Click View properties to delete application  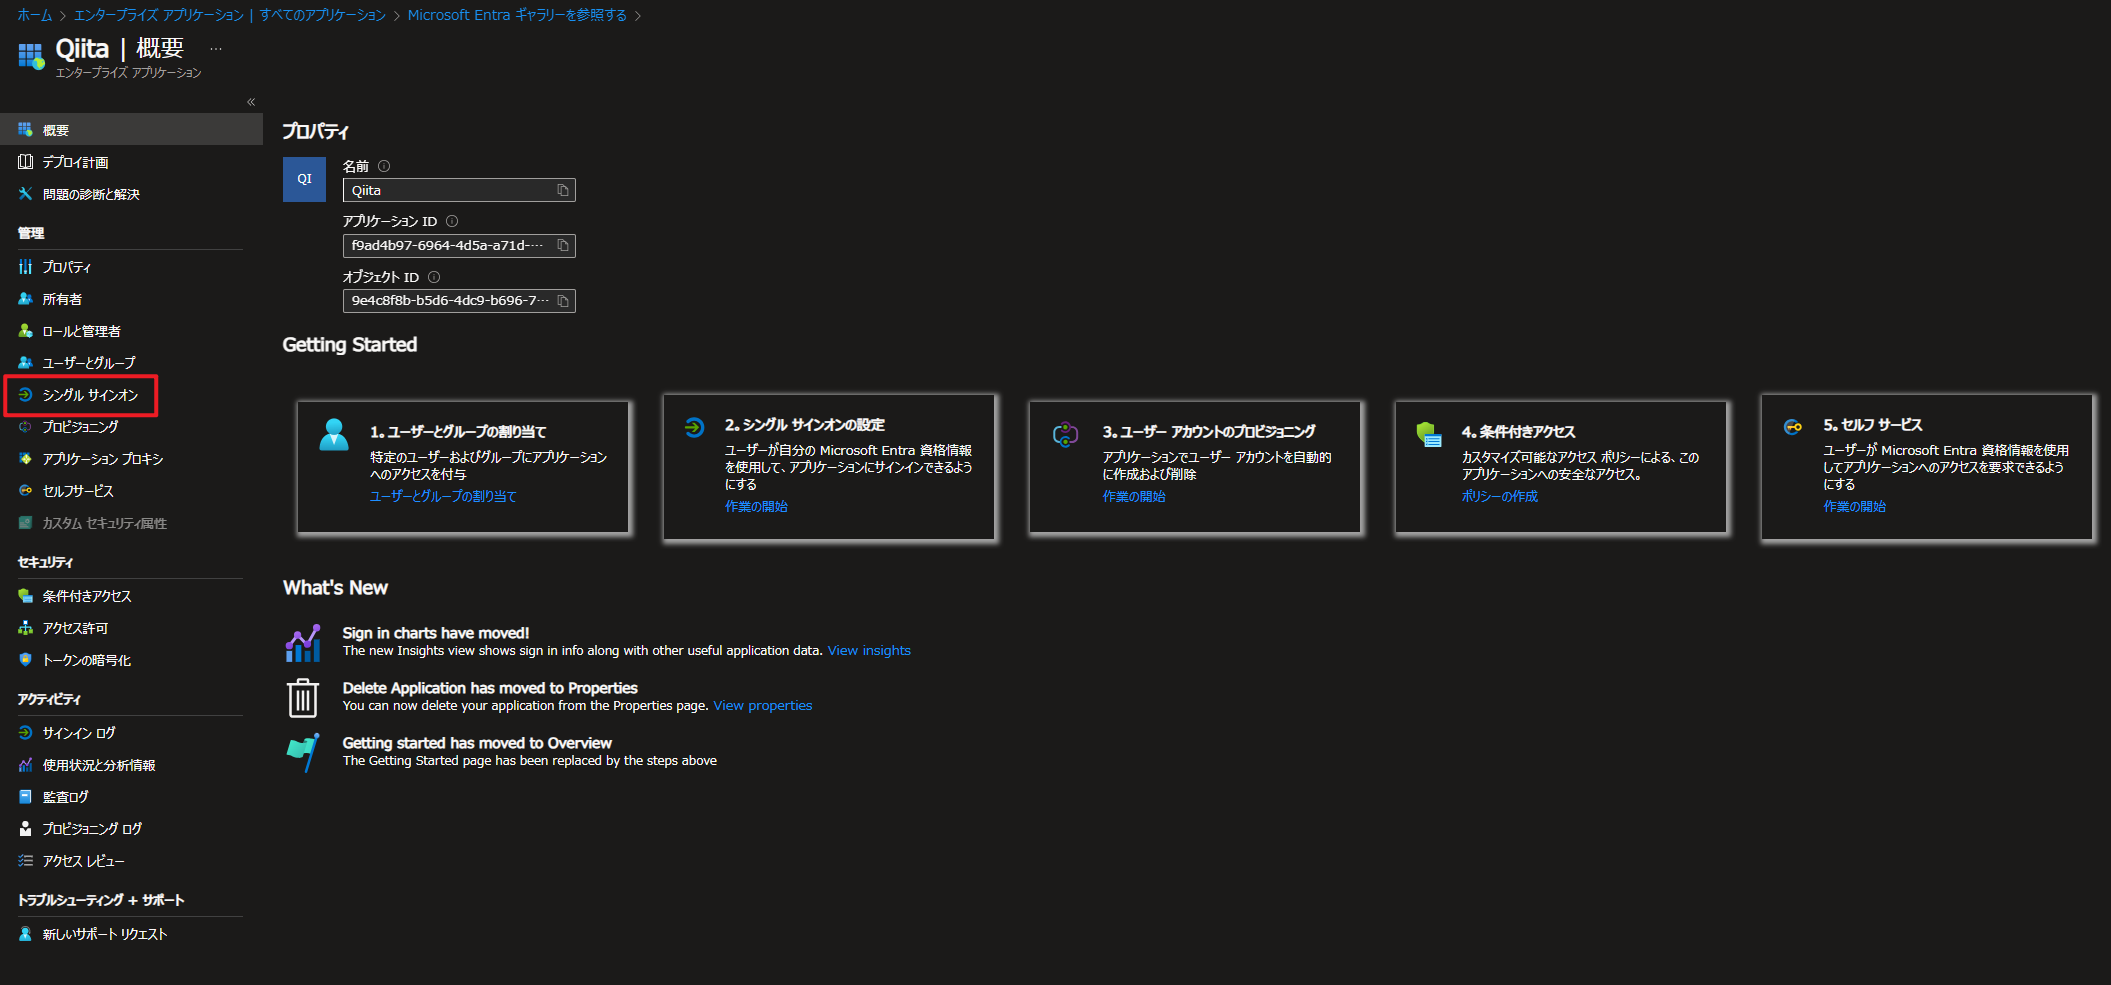pos(762,705)
